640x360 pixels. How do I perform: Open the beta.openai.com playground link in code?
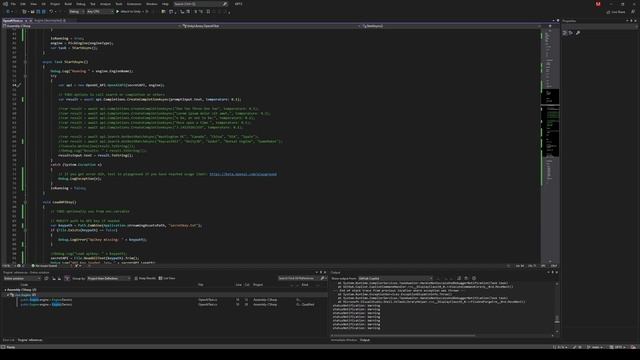(x=243, y=174)
